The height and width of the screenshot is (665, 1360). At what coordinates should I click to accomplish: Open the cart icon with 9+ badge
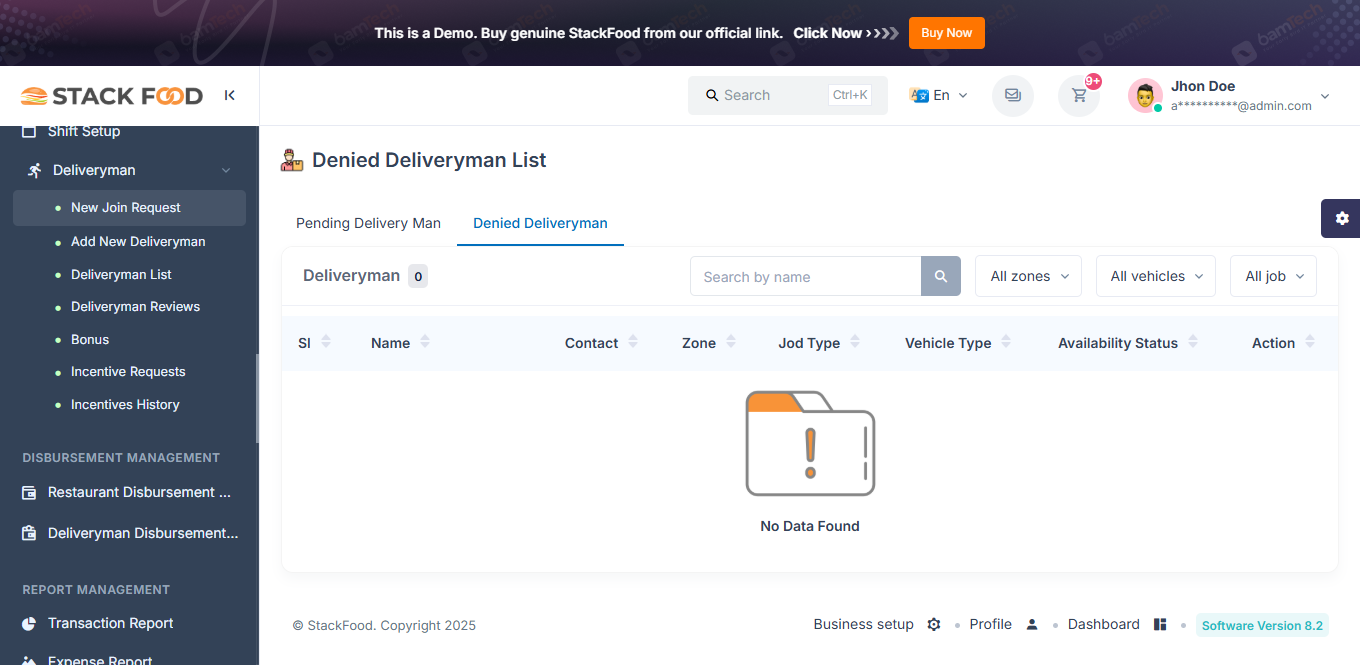point(1079,96)
